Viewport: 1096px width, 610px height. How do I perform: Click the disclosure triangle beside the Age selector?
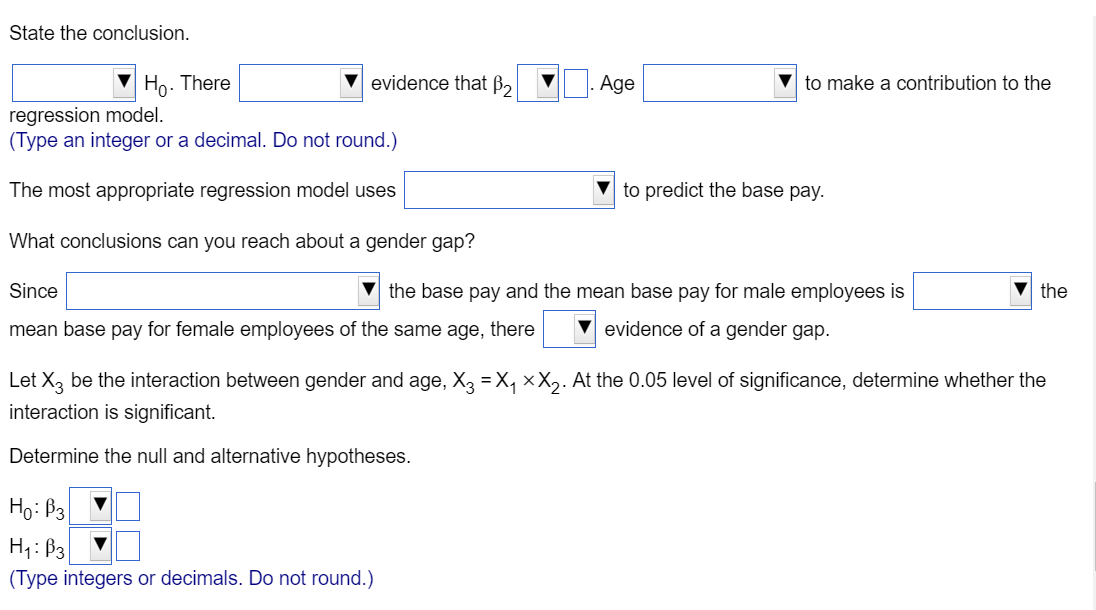click(x=786, y=83)
